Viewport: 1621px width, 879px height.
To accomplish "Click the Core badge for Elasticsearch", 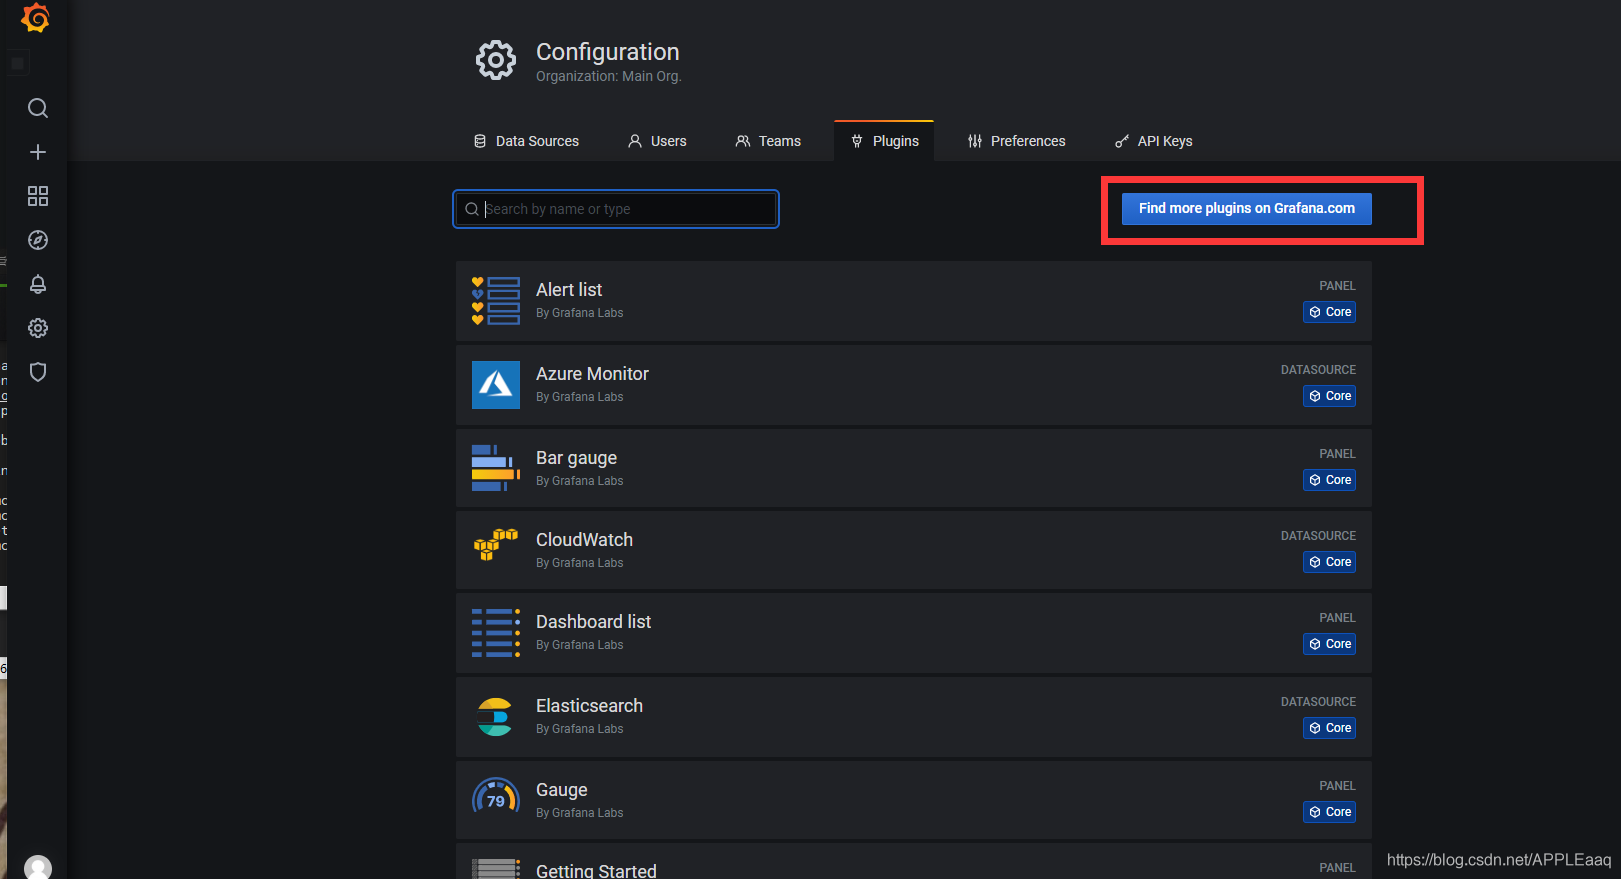I will [1330, 728].
